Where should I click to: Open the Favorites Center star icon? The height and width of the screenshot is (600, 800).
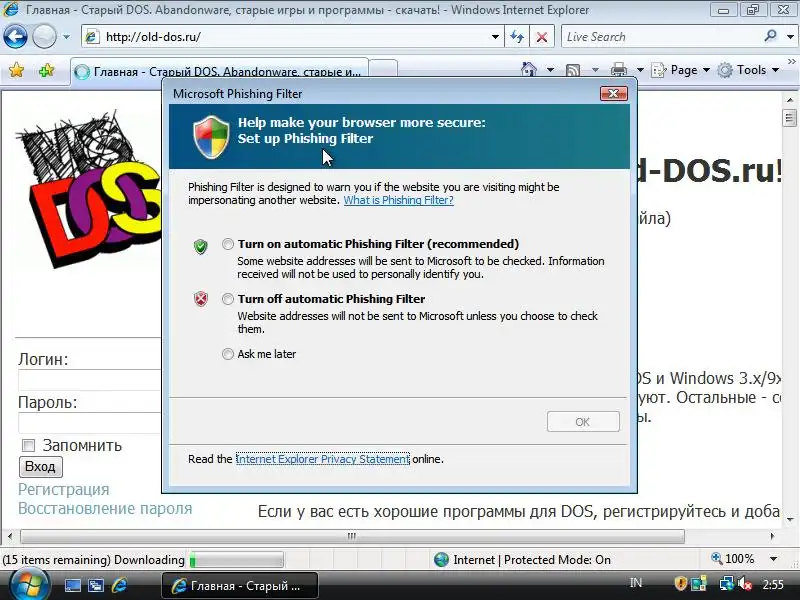[16, 70]
